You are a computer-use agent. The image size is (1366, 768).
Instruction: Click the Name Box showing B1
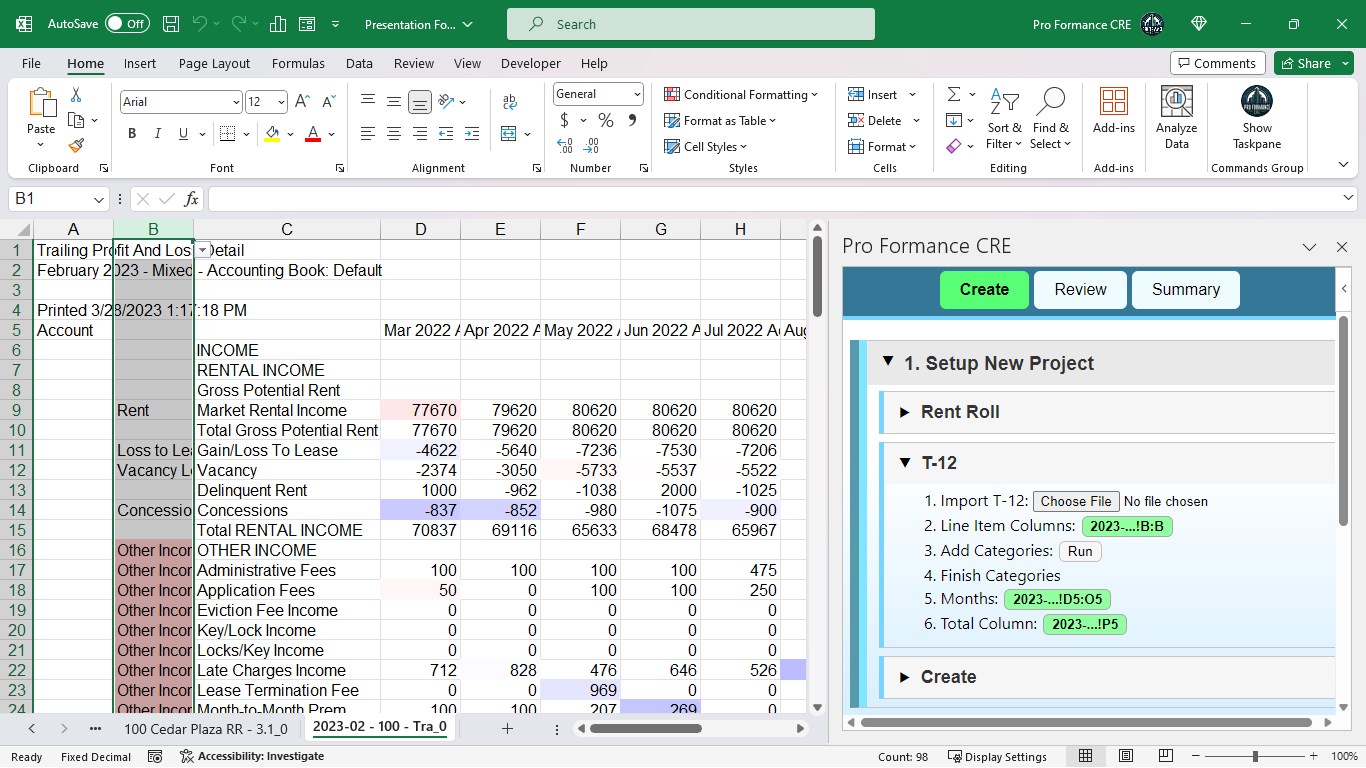coord(50,199)
